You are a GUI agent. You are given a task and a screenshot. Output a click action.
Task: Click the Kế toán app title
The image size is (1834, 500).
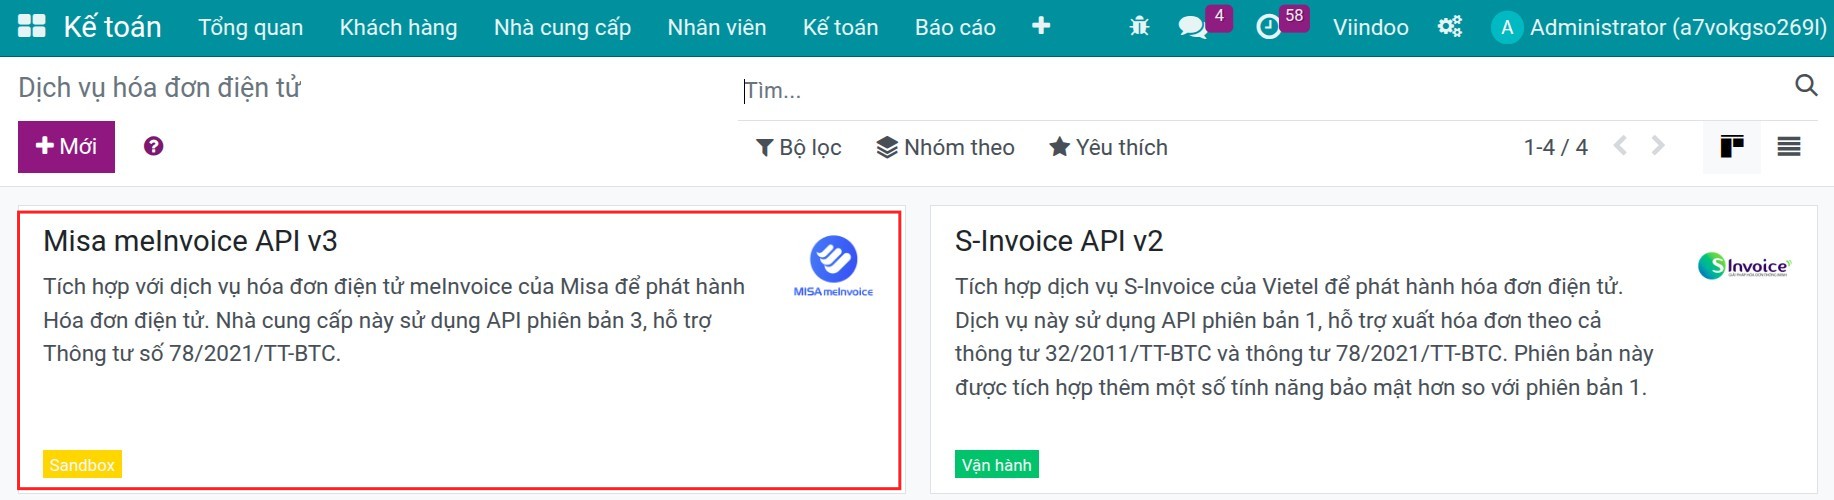[112, 27]
